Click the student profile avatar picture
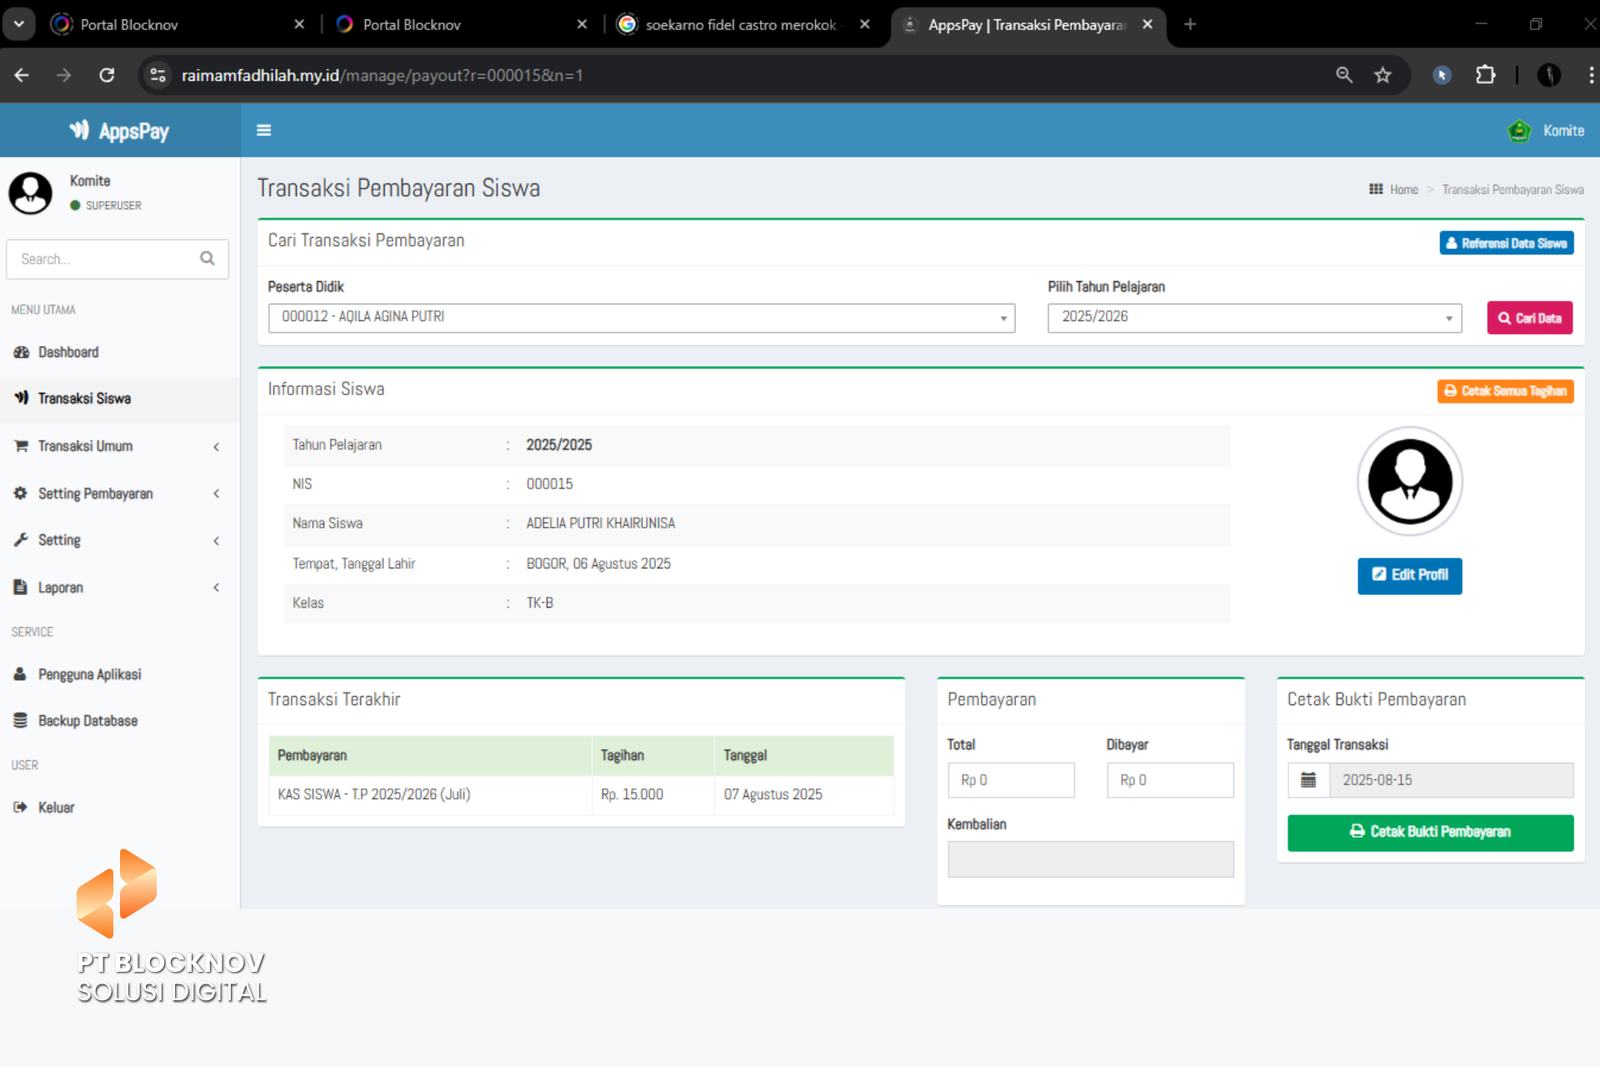The image size is (1600, 1067). pyautogui.click(x=1409, y=481)
